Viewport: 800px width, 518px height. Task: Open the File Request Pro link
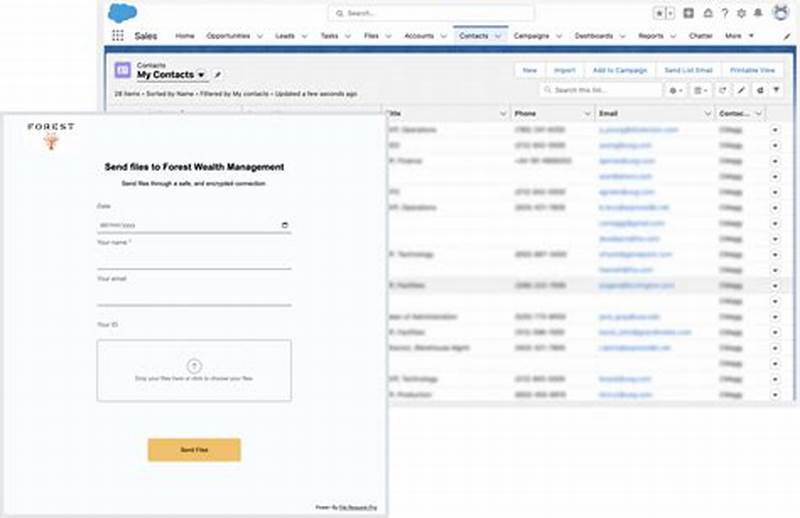click(358, 508)
